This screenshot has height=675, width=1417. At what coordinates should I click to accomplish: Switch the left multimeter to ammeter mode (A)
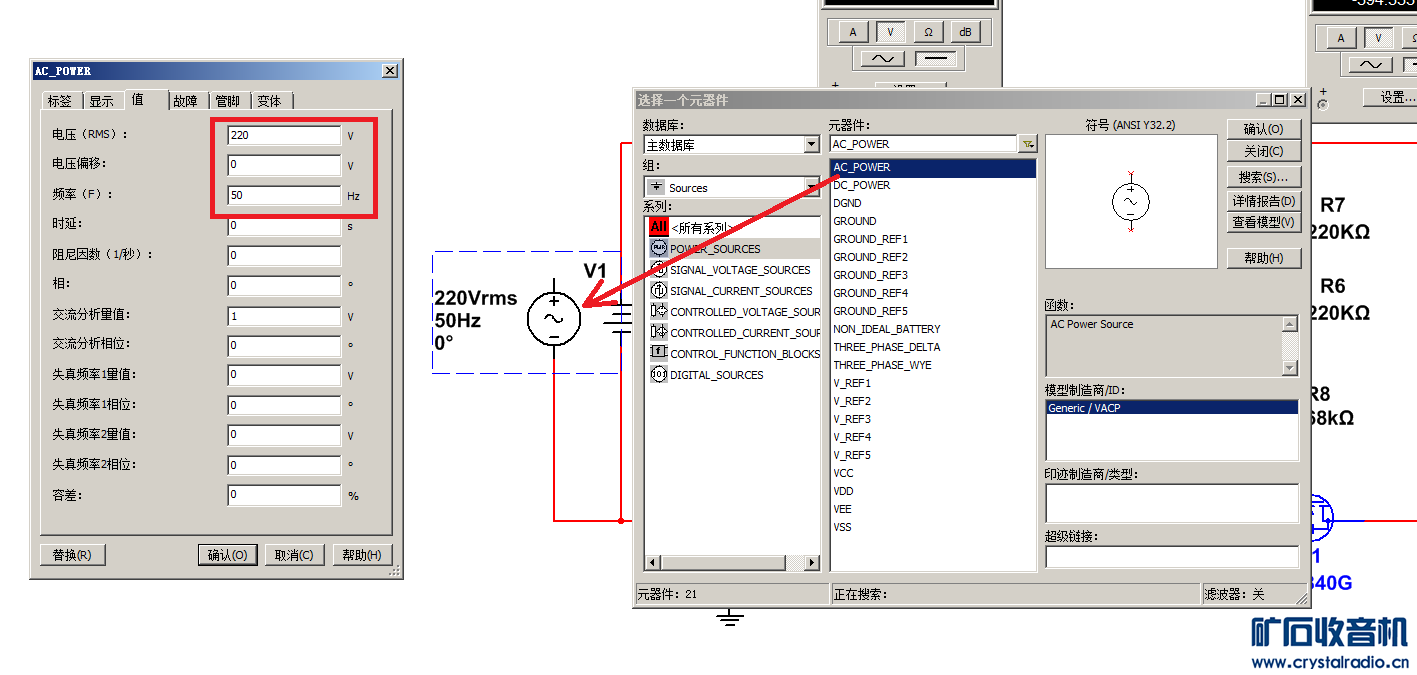click(x=853, y=32)
